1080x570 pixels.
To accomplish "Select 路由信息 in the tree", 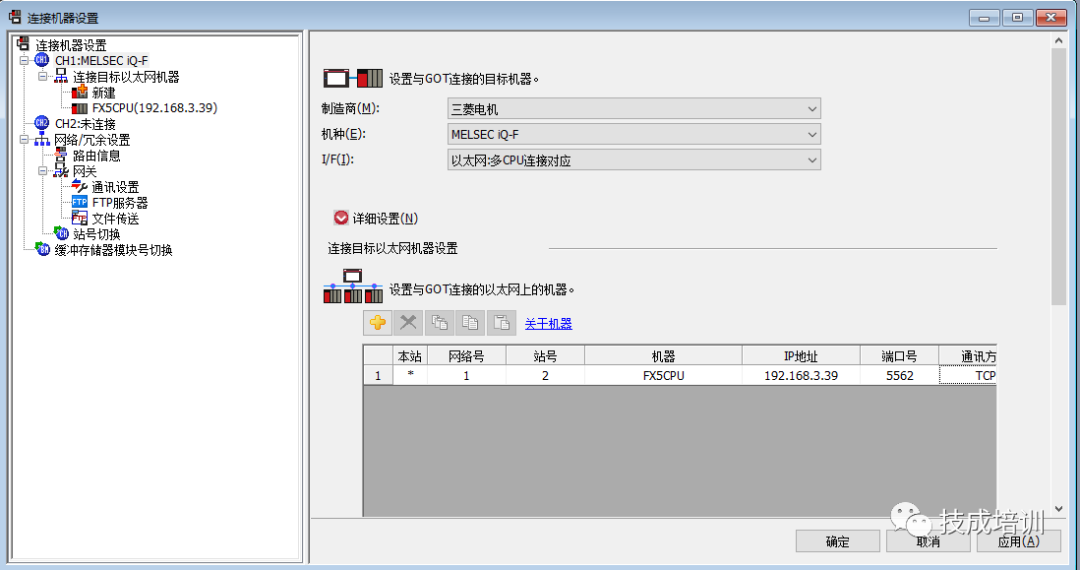I will pyautogui.click(x=97, y=156).
